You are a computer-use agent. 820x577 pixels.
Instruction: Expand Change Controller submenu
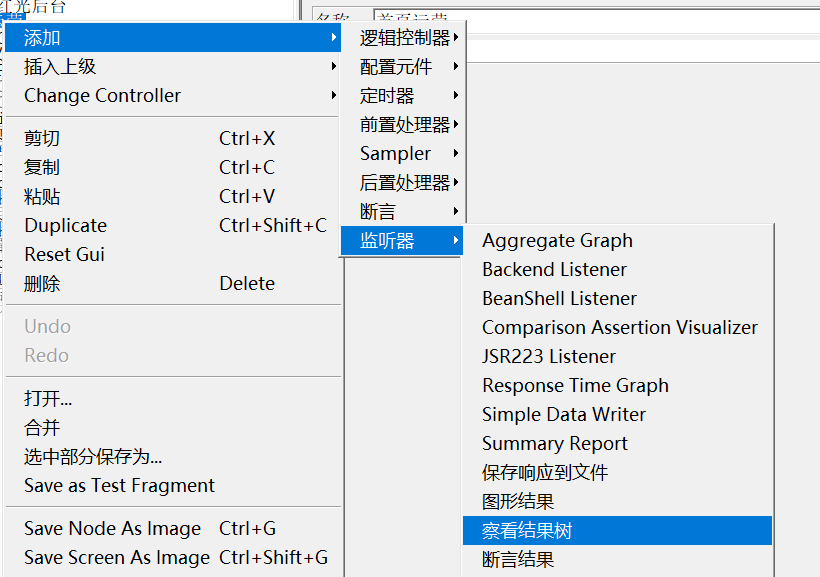pos(102,96)
